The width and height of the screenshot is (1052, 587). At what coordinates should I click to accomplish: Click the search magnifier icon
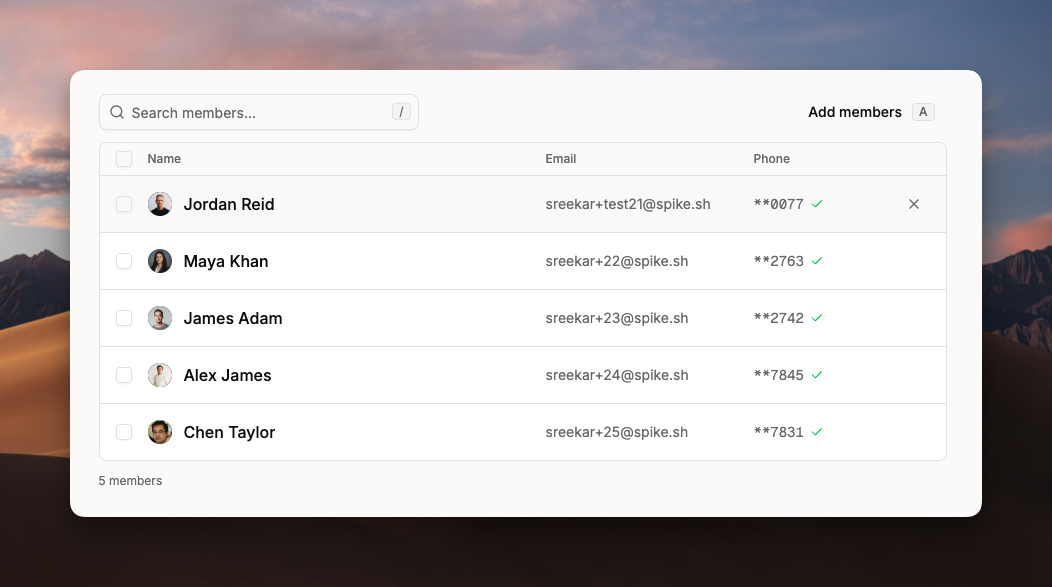tap(117, 112)
